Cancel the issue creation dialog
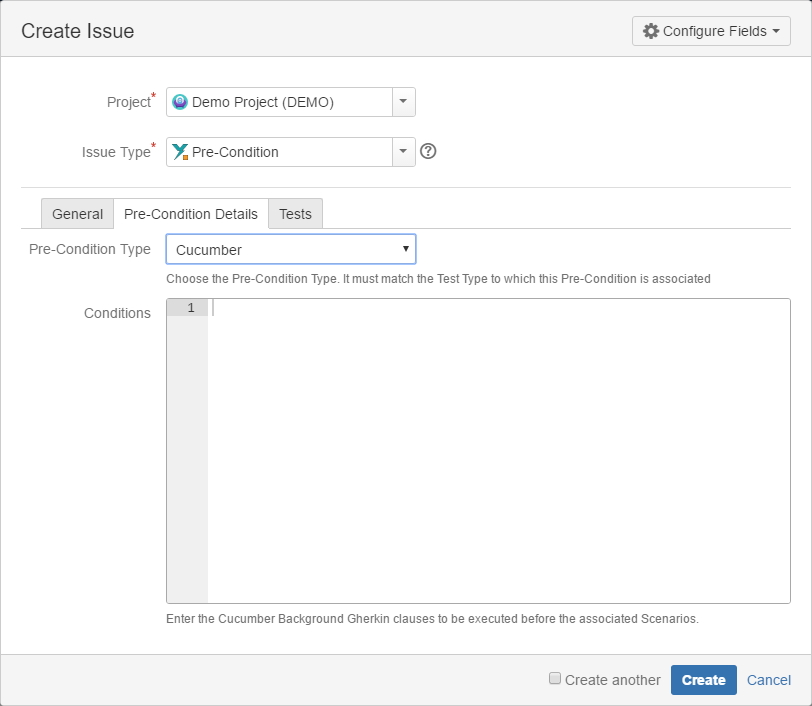Screen dimensions: 812x706 coord(768,680)
